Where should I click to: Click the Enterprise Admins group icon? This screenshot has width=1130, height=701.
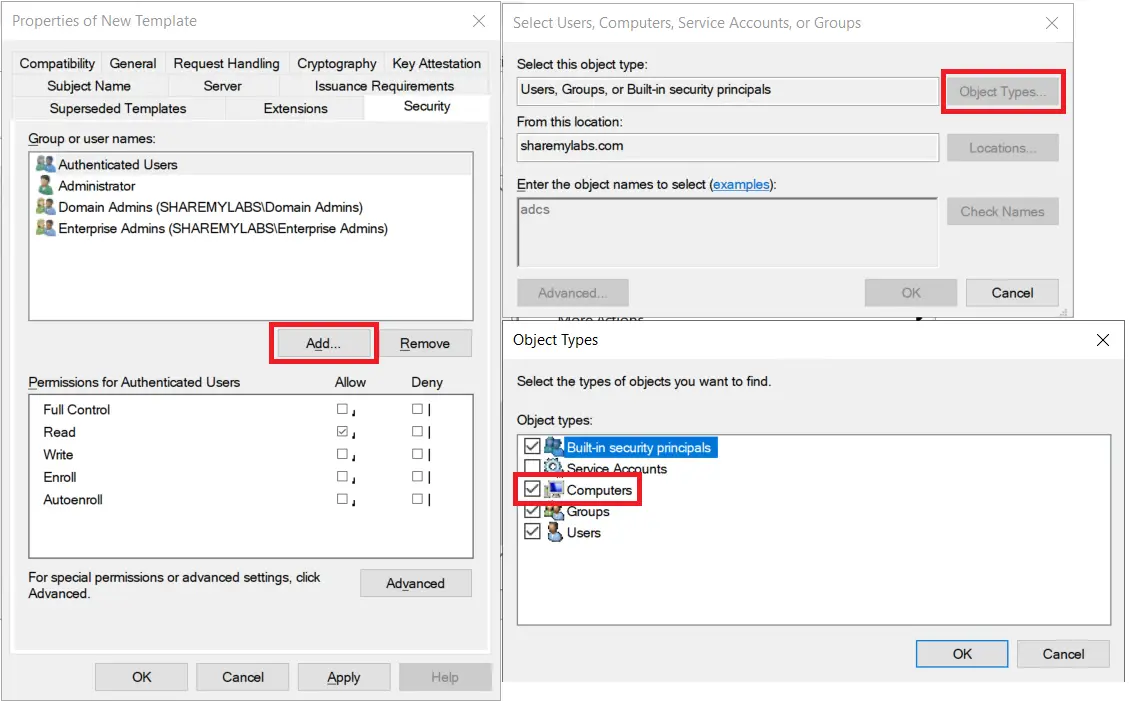[x=45, y=228]
